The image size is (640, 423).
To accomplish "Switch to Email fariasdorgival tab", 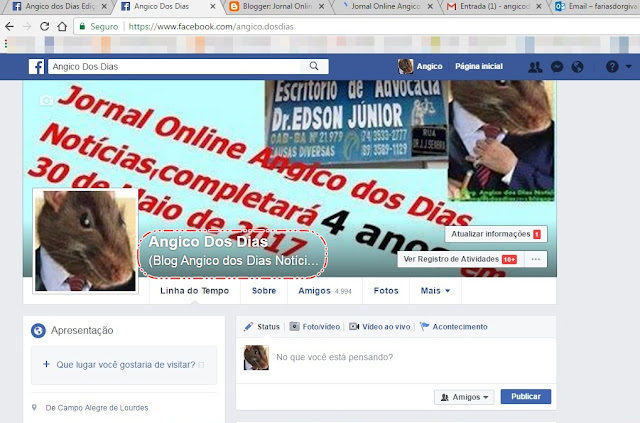I will tap(597, 7).
